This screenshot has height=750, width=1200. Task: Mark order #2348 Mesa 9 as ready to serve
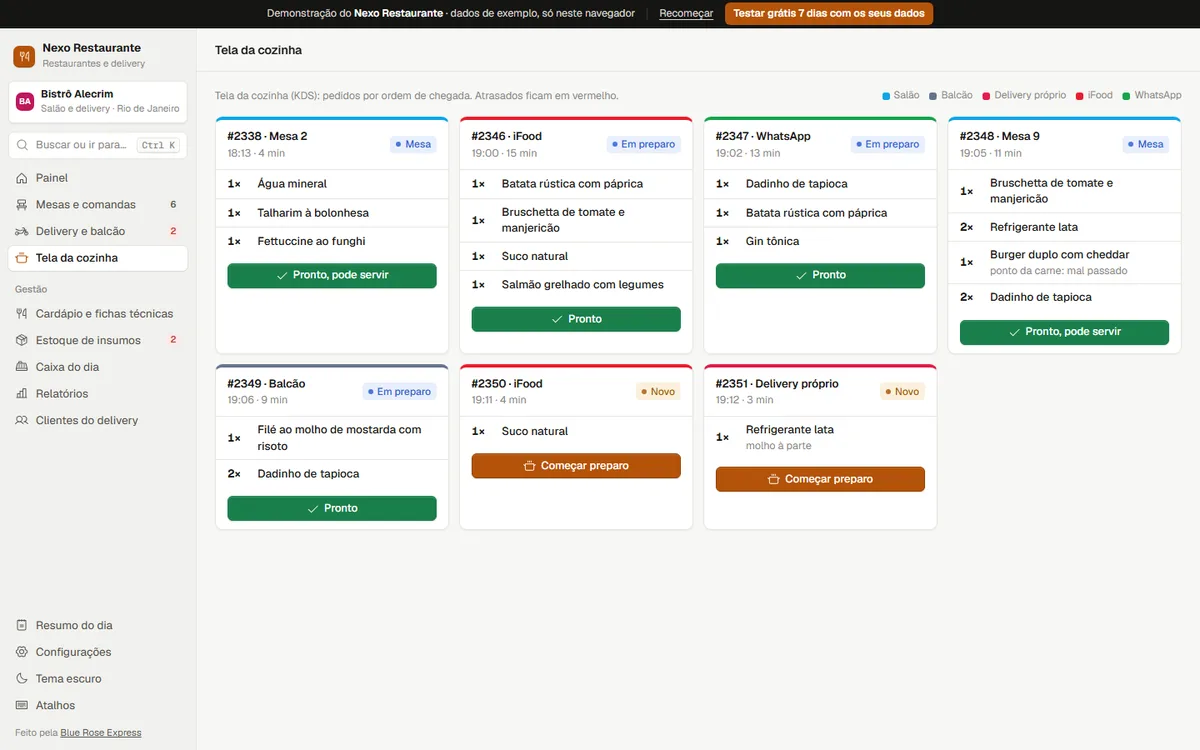[1064, 332]
